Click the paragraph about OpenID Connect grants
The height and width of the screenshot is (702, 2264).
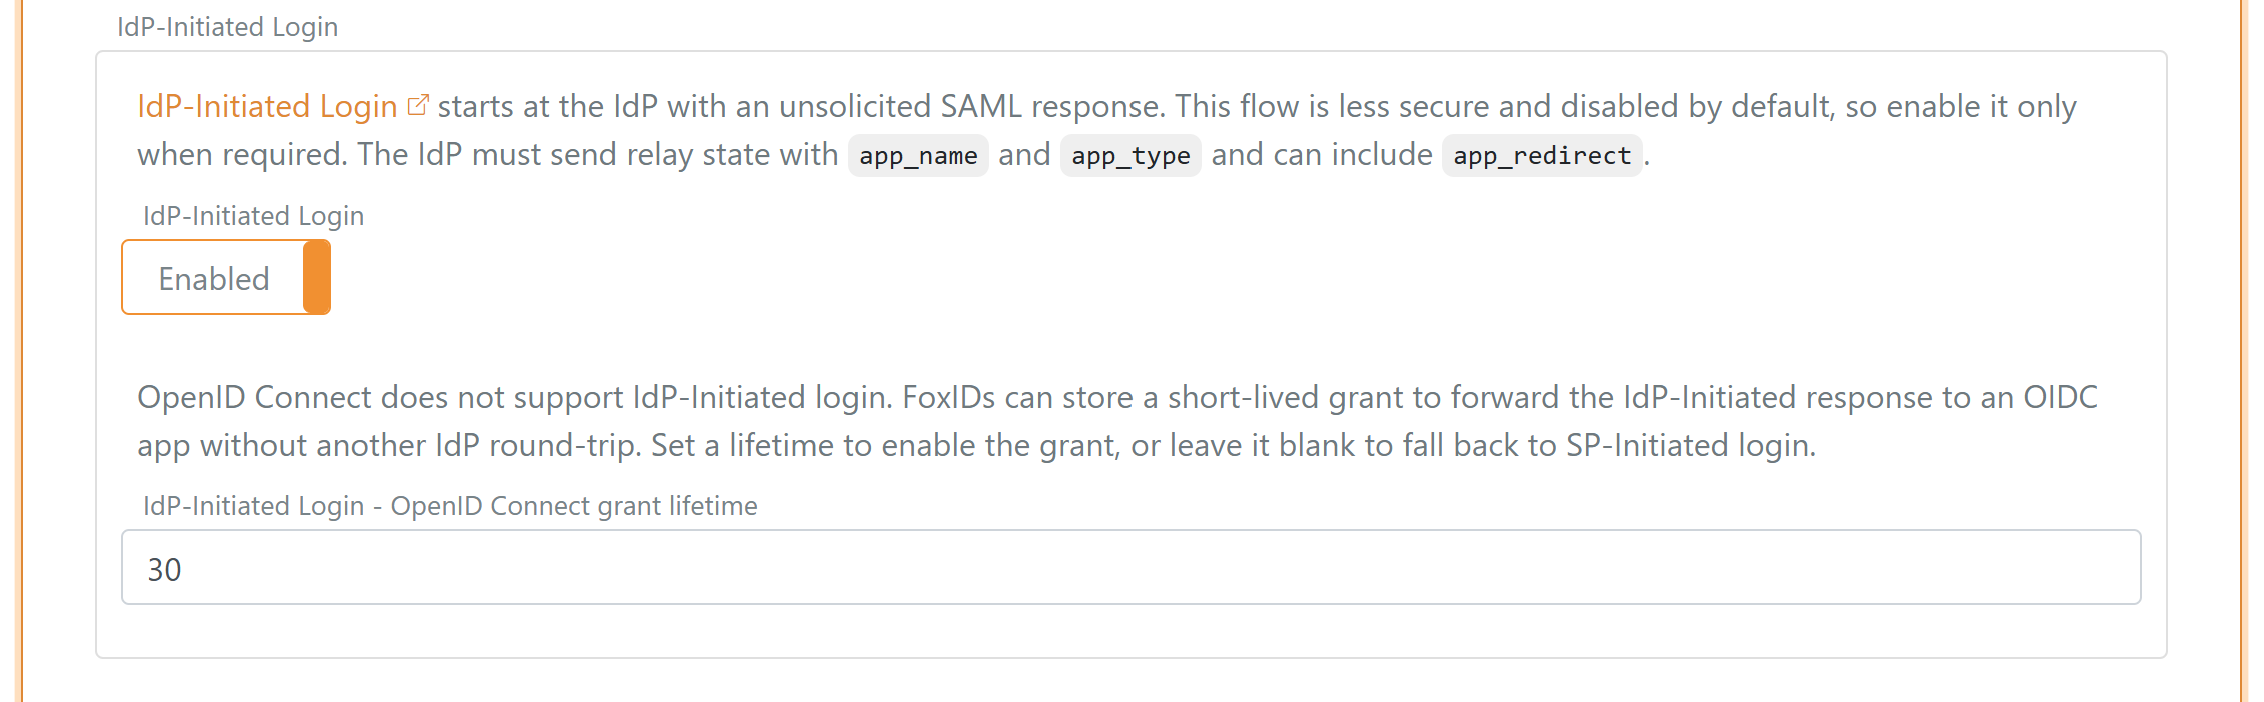point(1100,420)
